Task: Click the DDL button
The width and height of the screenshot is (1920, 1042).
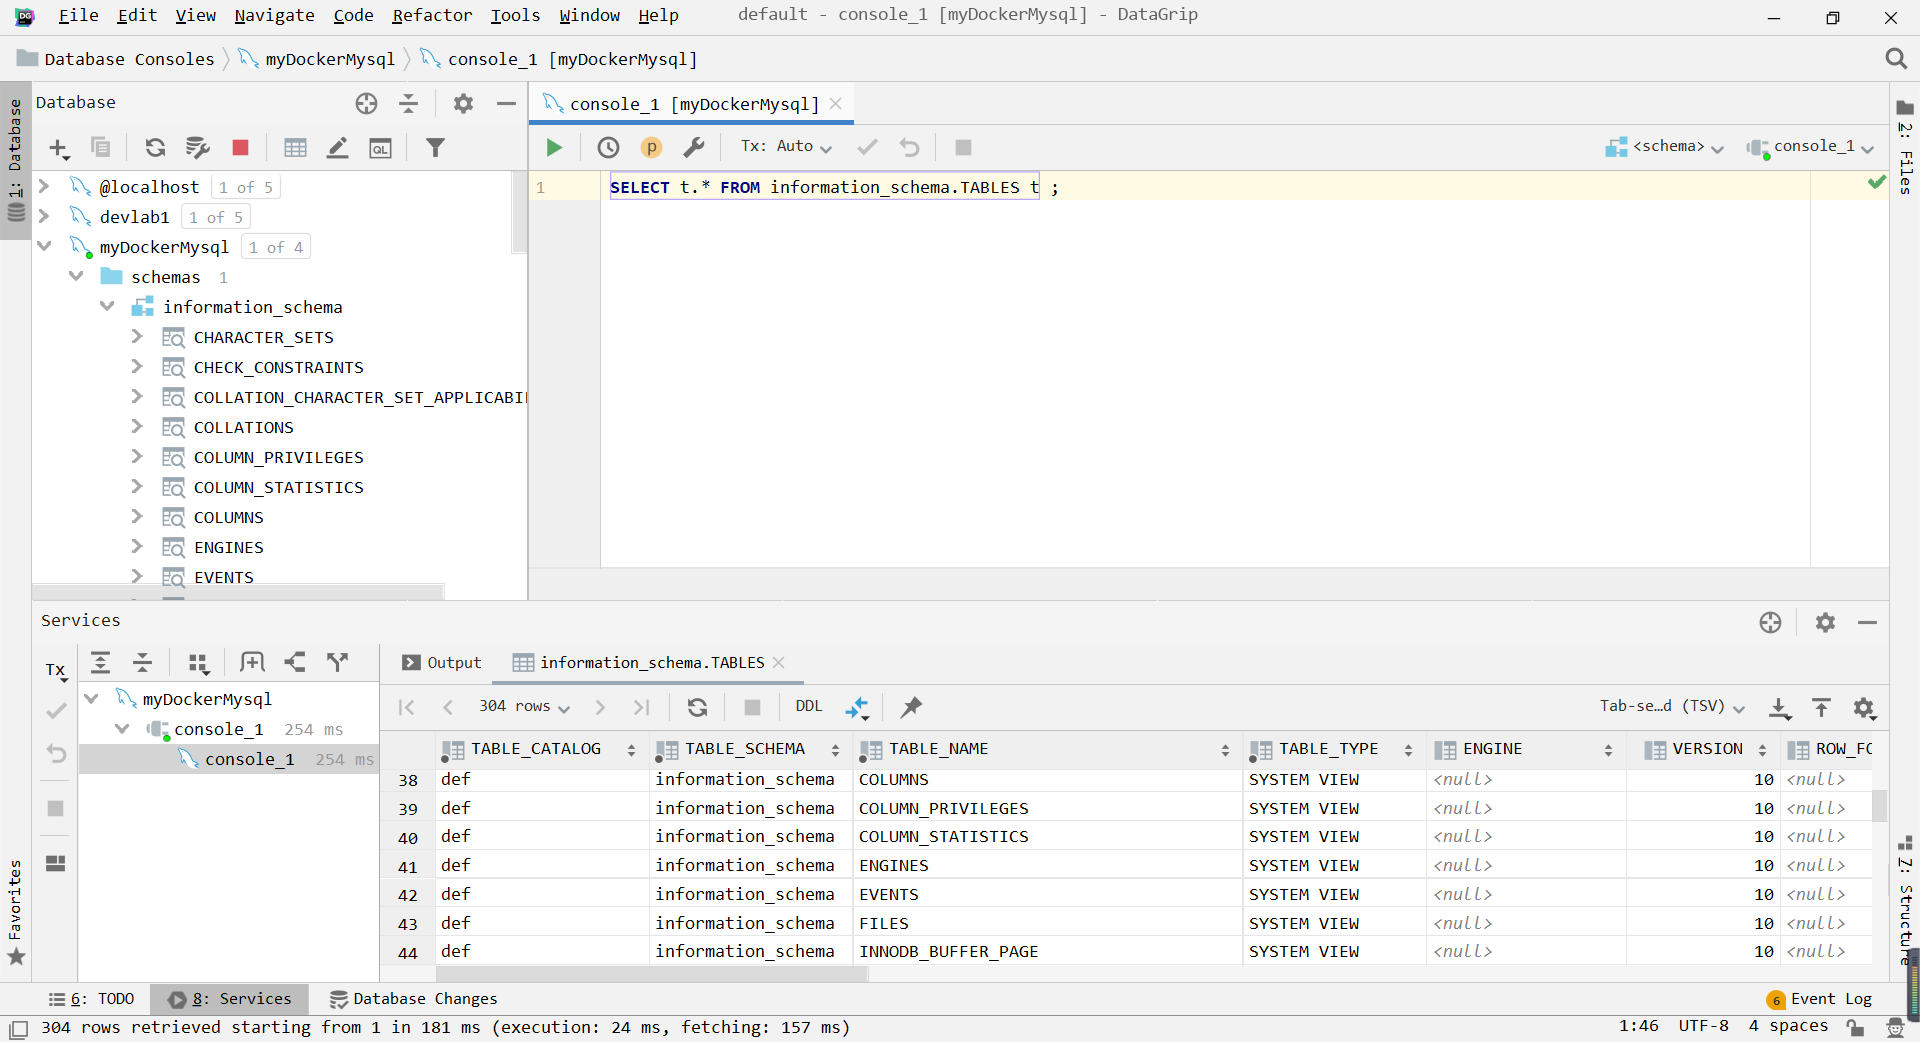Action: pos(809,707)
